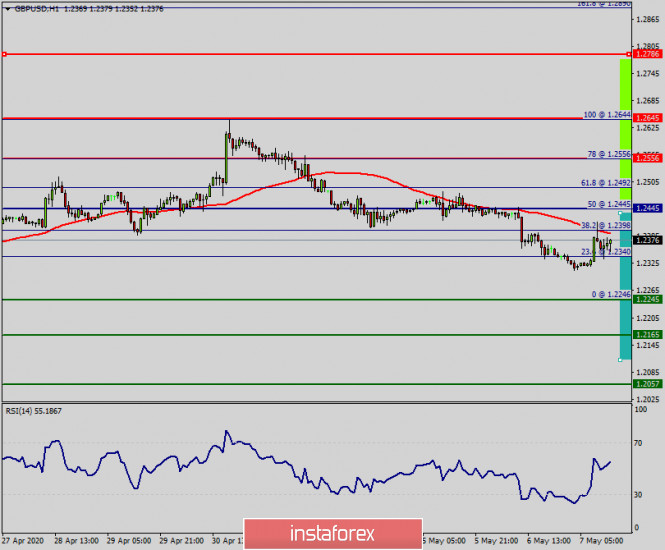
Task: Click the RSI scale value 30
Action: coord(638,494)
